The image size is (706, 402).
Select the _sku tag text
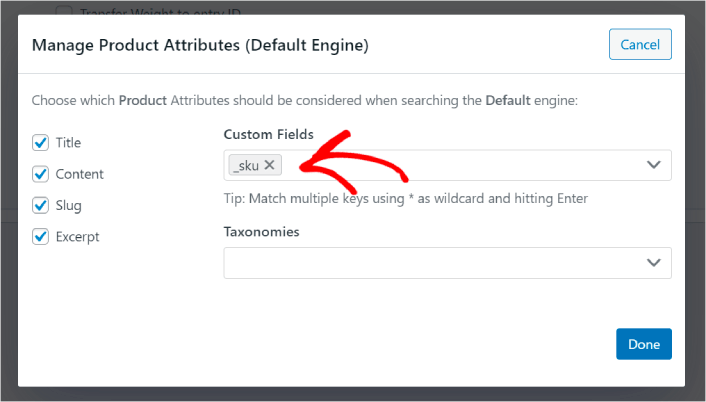(x=245, y=165)
